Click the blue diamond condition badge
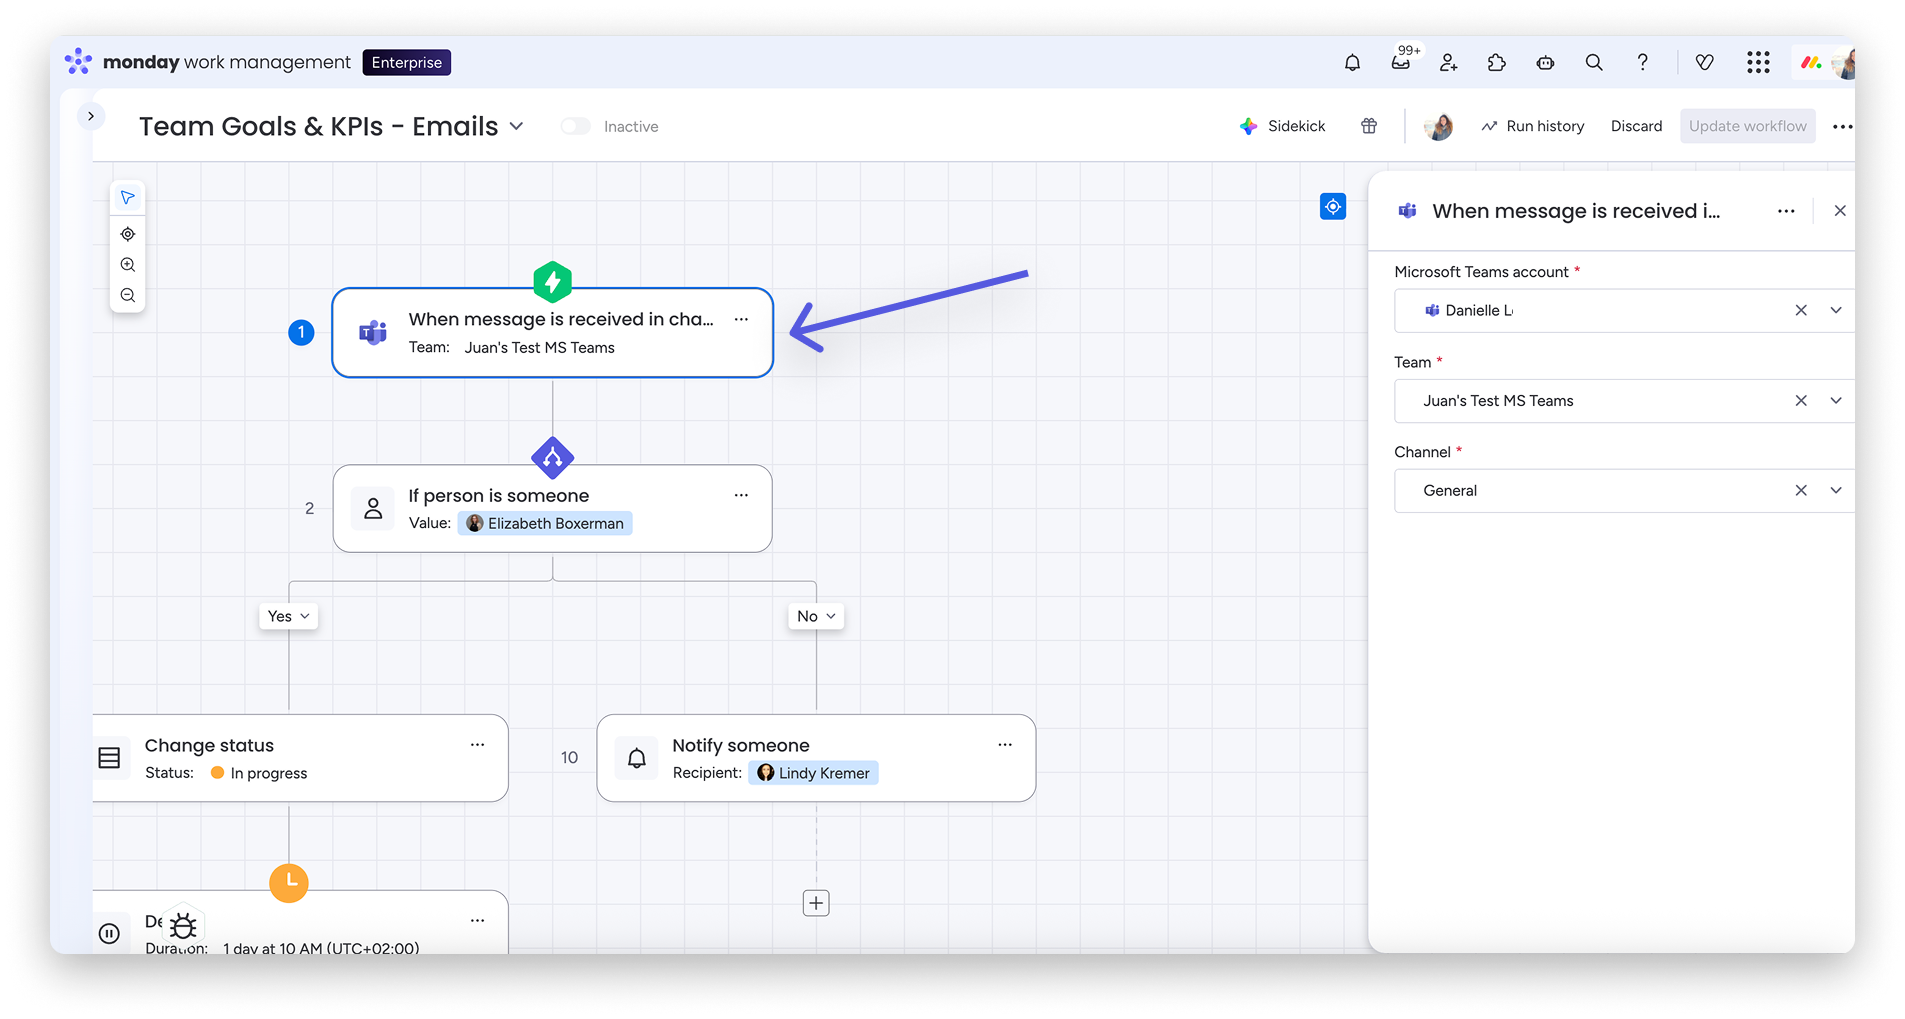Viewport: 1905px width, 1019px height. [x=553, y=458]
